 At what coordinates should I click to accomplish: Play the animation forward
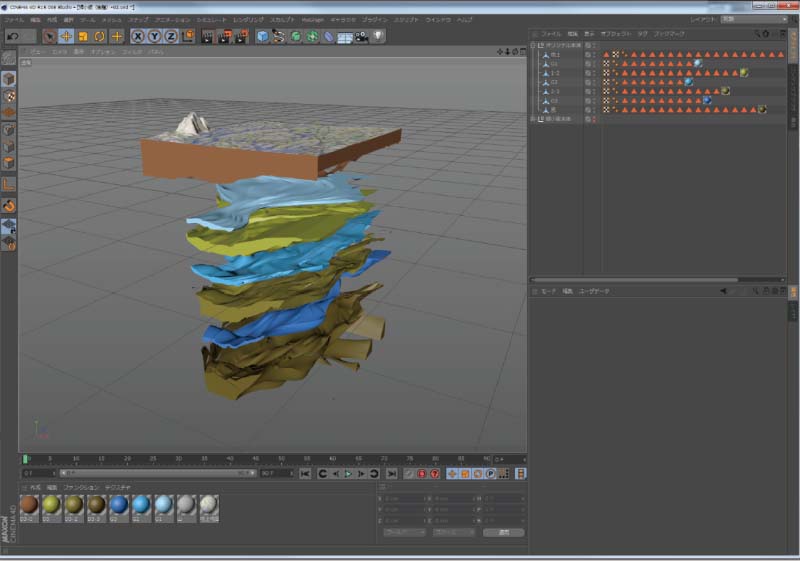point(348,474)
